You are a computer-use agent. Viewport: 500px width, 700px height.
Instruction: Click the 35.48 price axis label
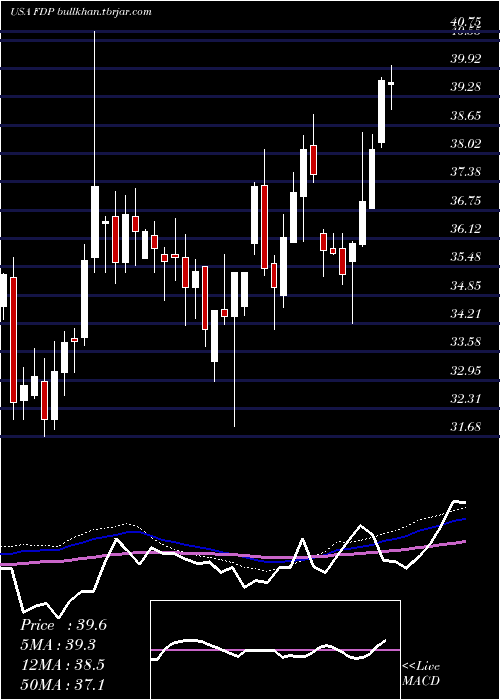(x=466, y=257)
